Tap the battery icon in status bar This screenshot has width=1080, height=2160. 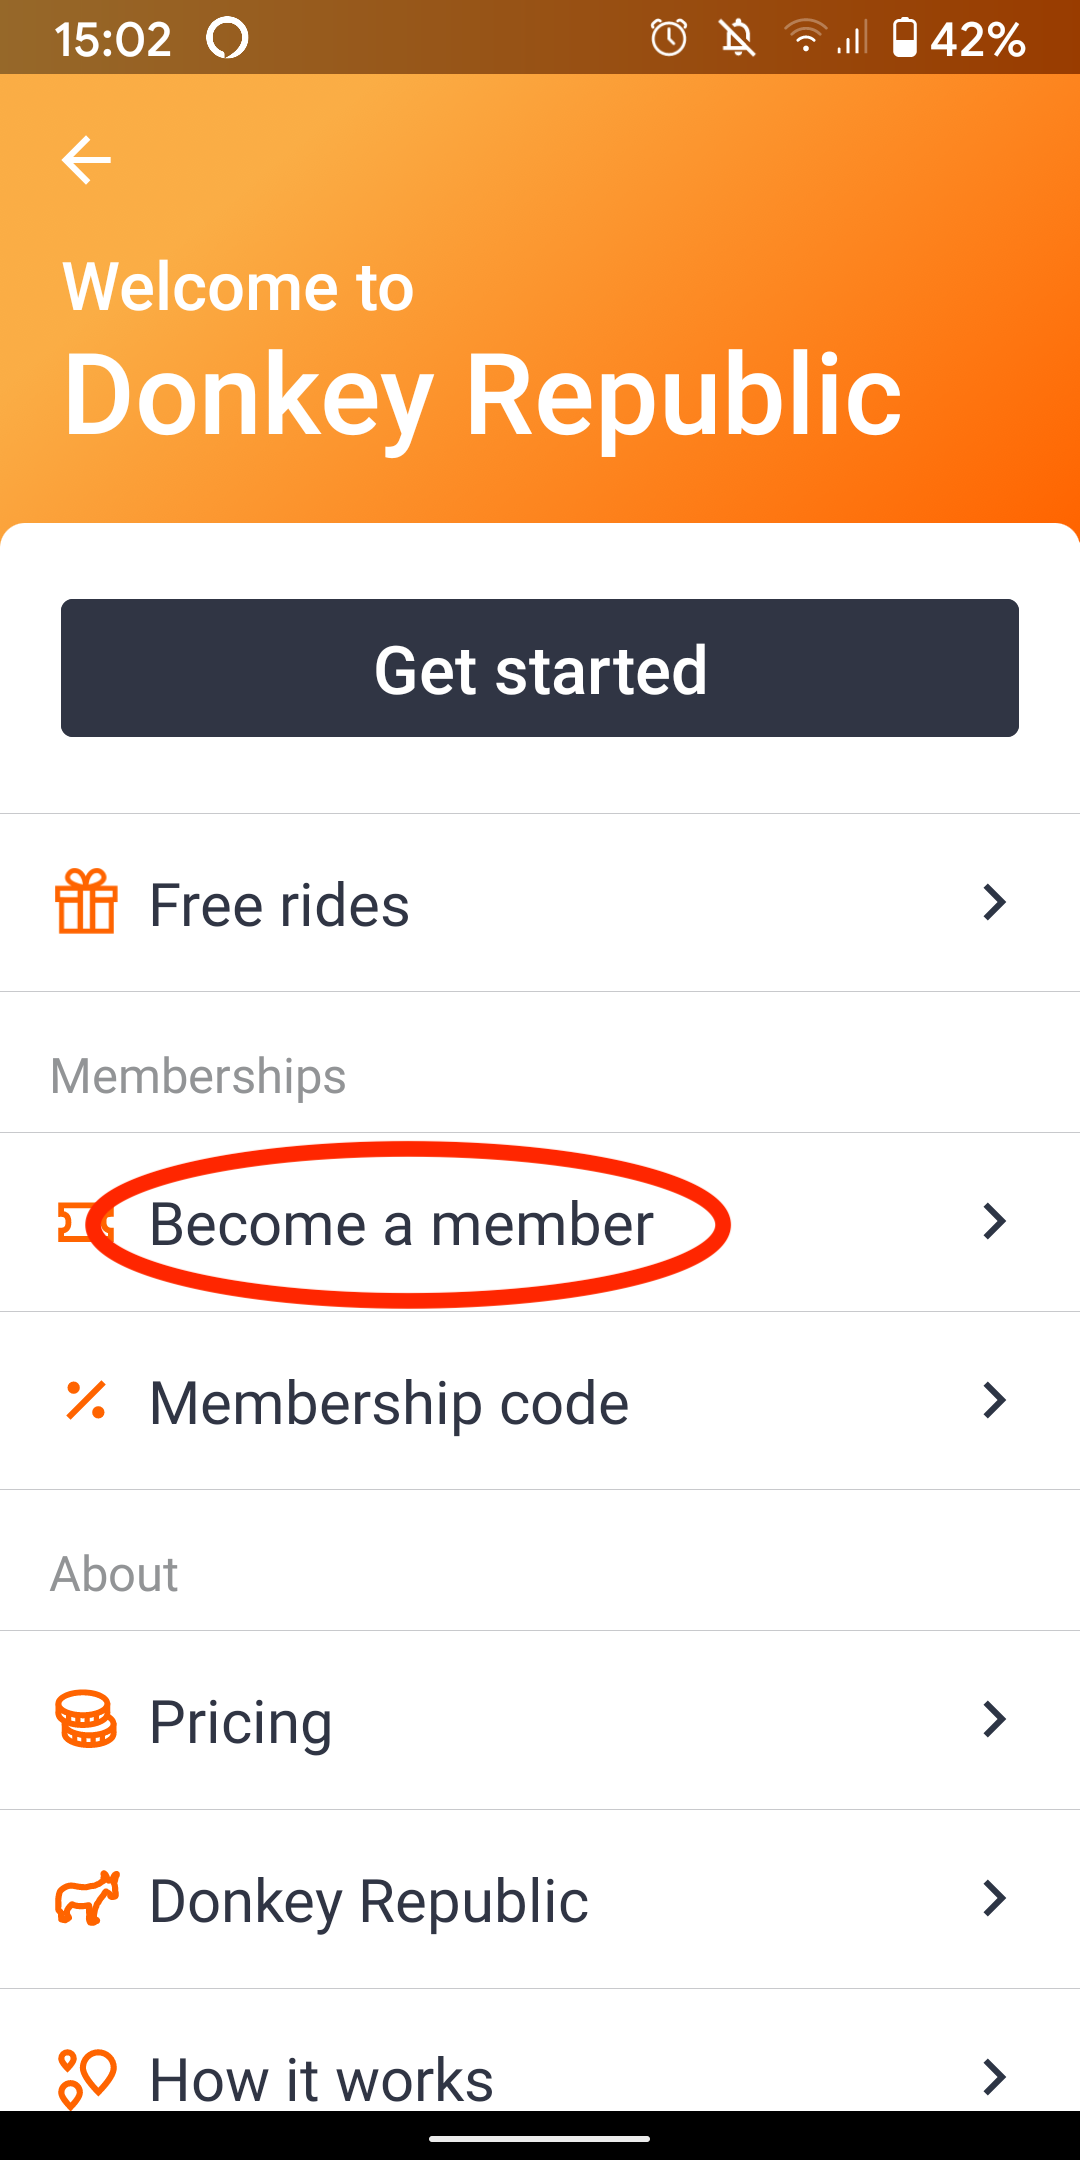(x=904, y=39)
